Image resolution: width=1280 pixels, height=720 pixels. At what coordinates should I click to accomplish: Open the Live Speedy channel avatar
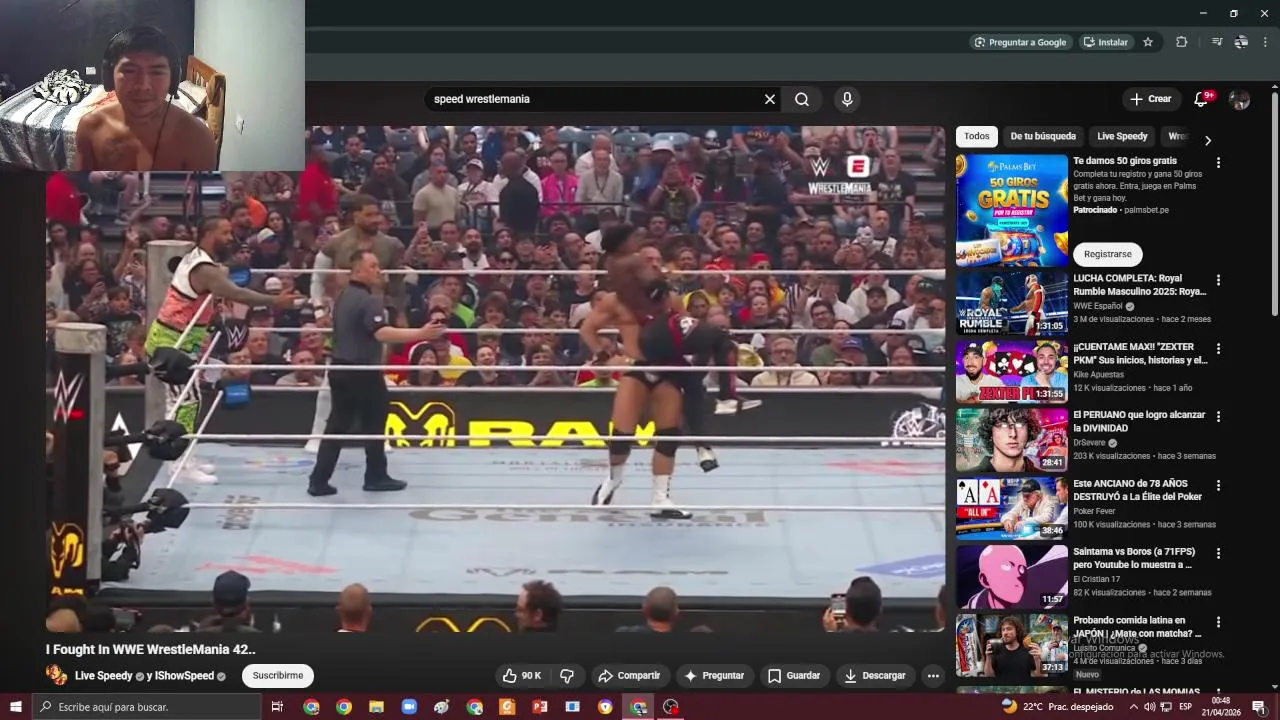[57, 676]
